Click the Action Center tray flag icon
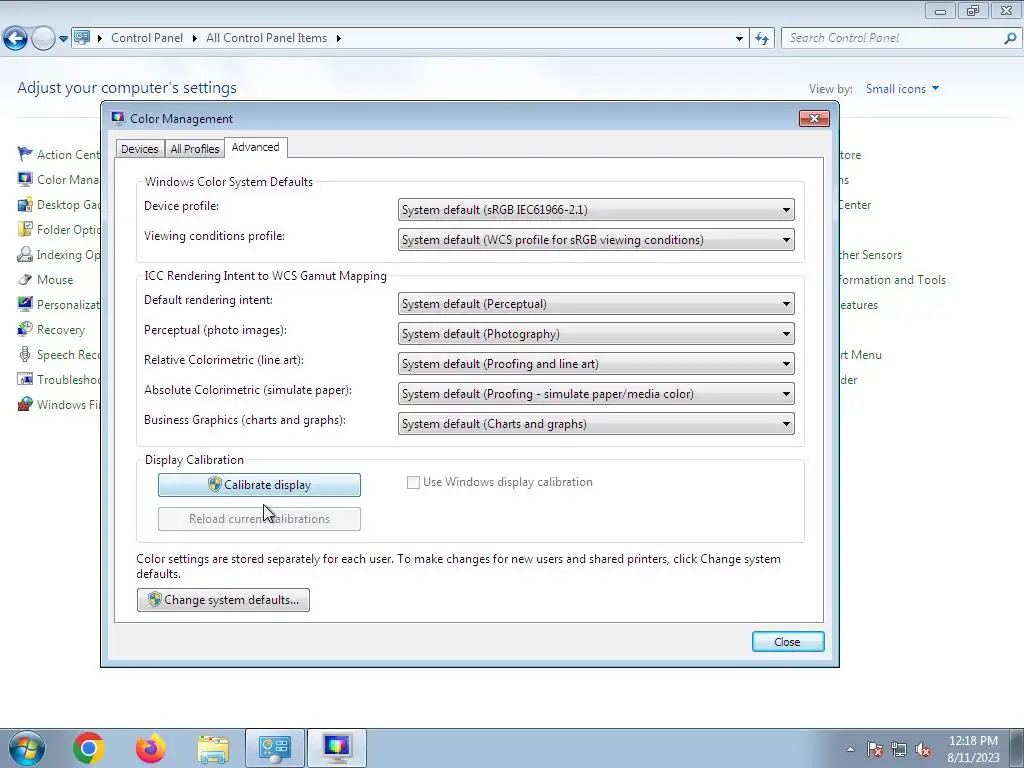 click(875, 749)
